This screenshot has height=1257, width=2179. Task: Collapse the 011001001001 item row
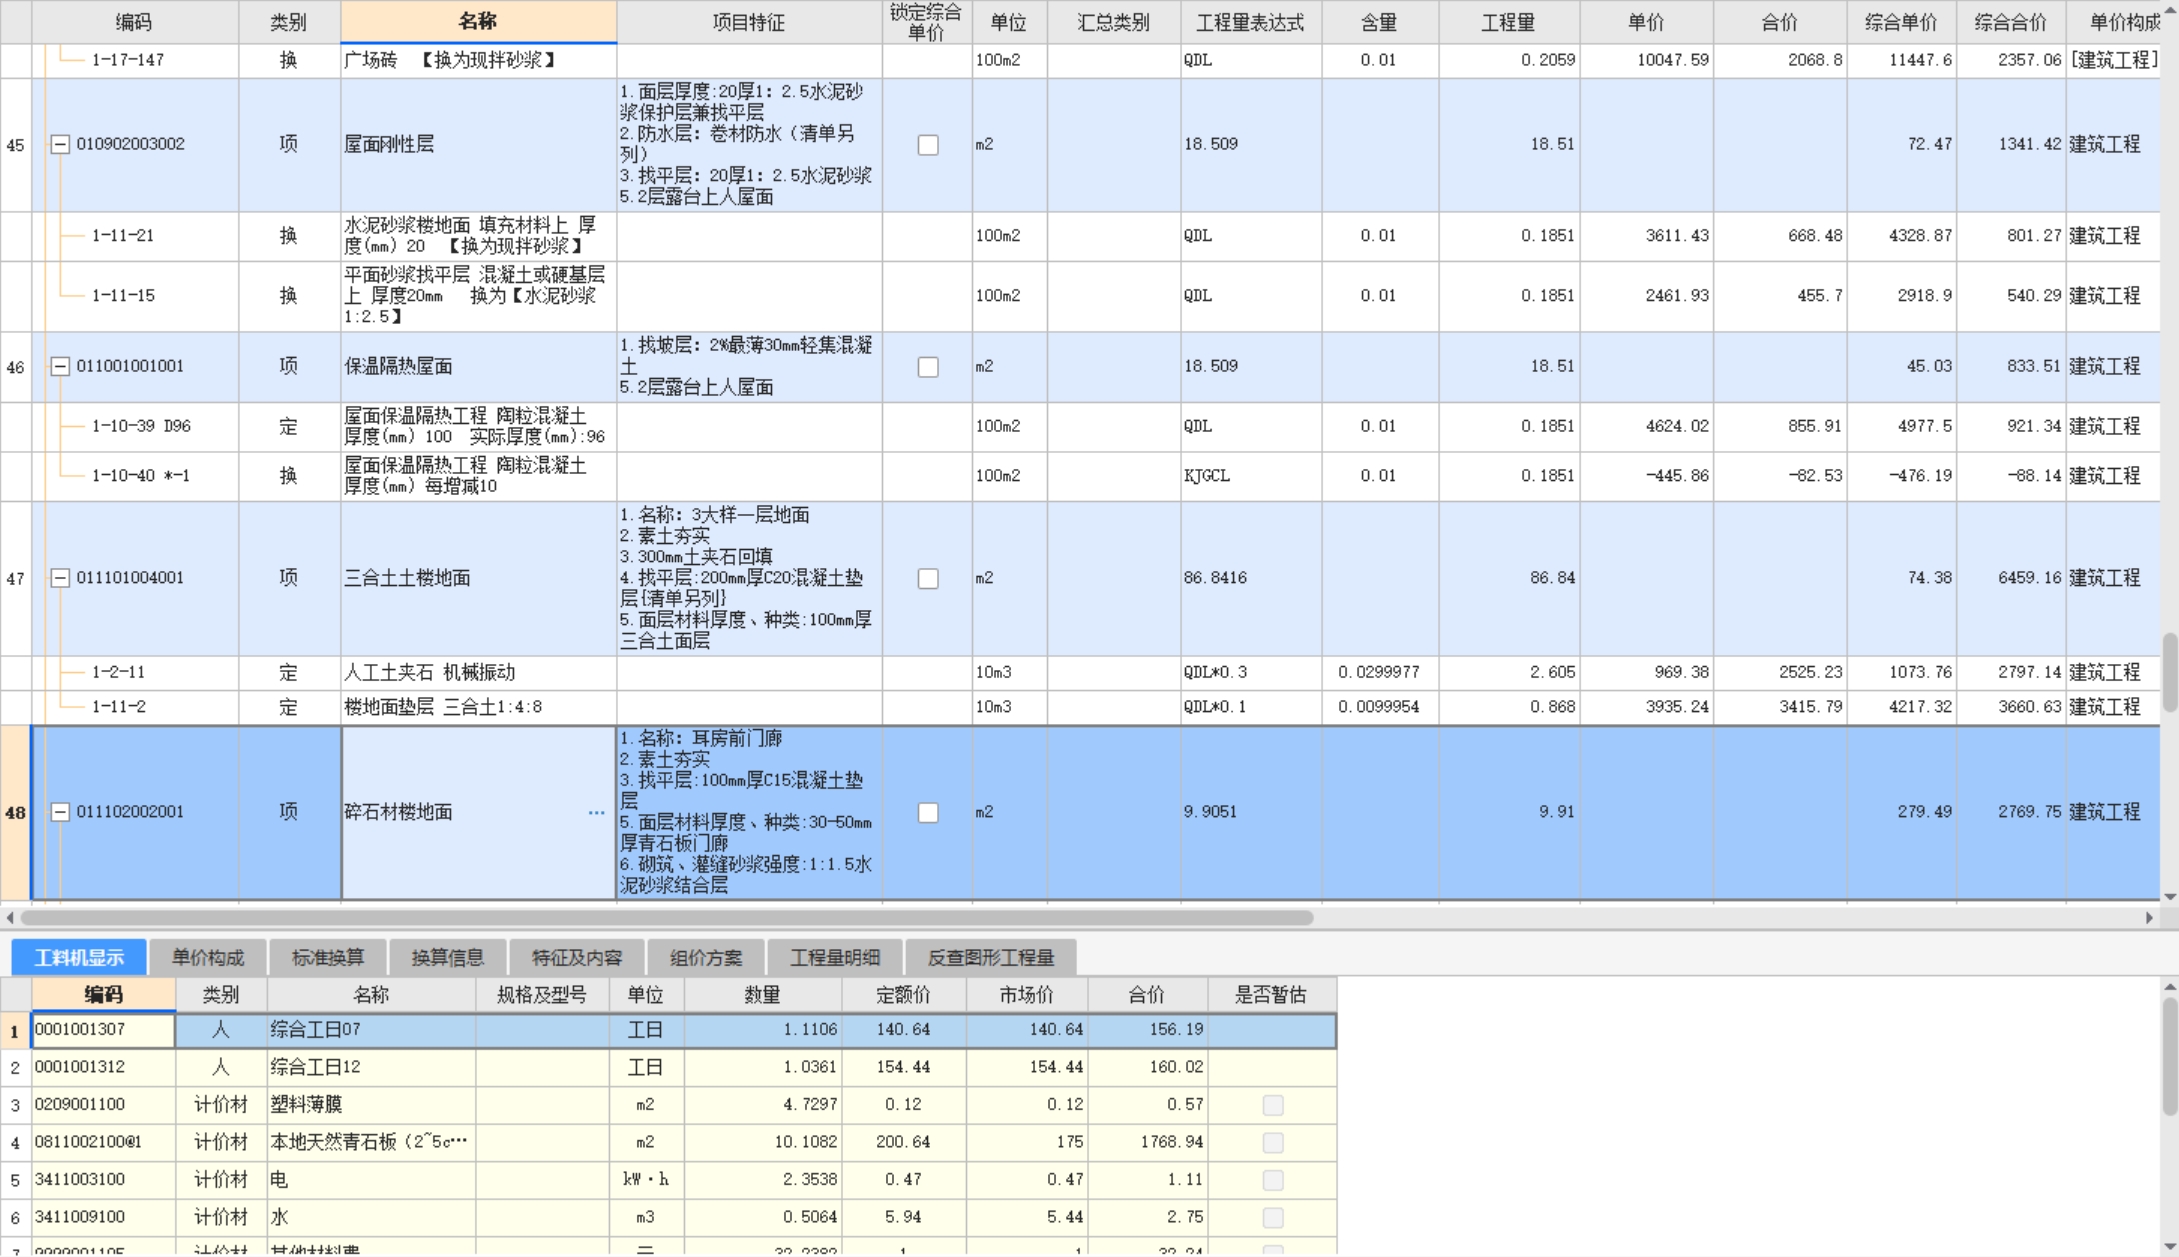tap(60, 366)
